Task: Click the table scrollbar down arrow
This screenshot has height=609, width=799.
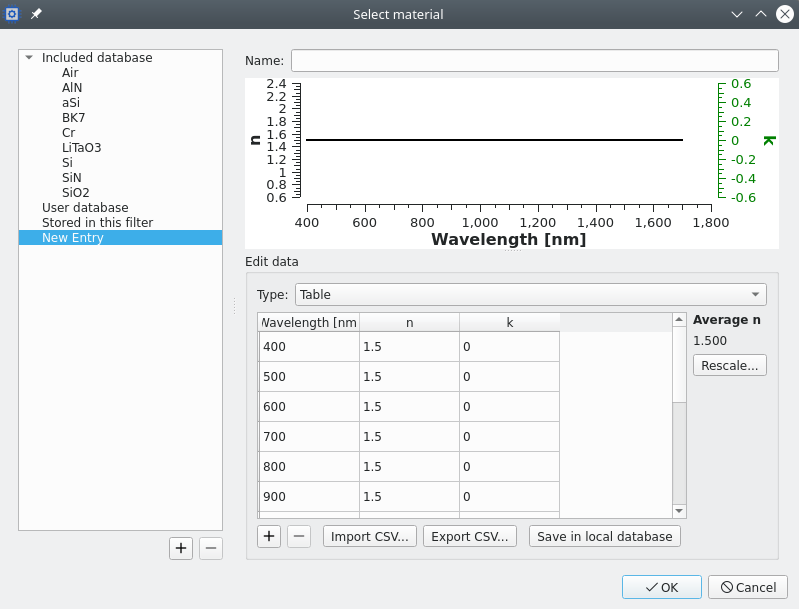Action: (x=679, y=511)
